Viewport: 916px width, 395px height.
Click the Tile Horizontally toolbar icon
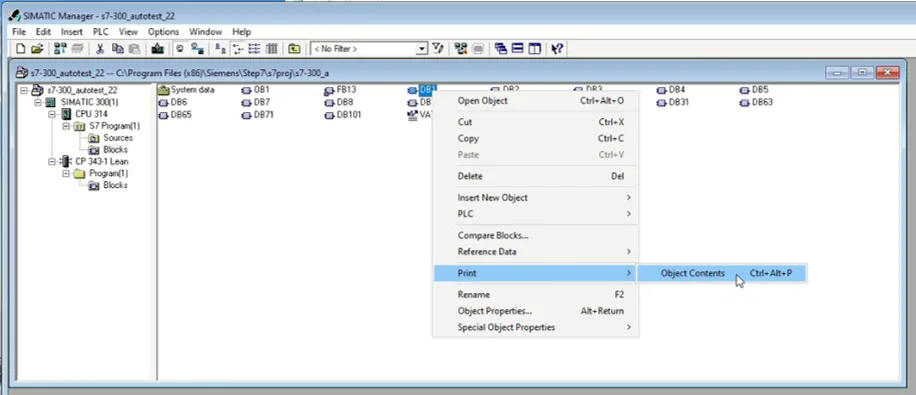(517, 48)
